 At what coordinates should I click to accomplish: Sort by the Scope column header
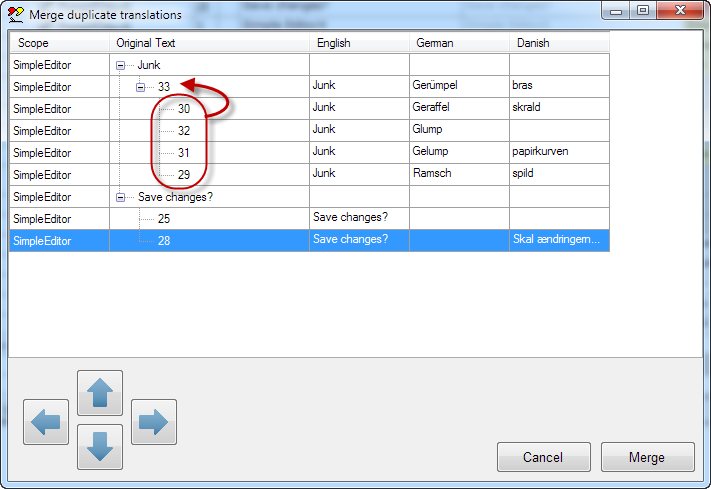tap(59, 43)
